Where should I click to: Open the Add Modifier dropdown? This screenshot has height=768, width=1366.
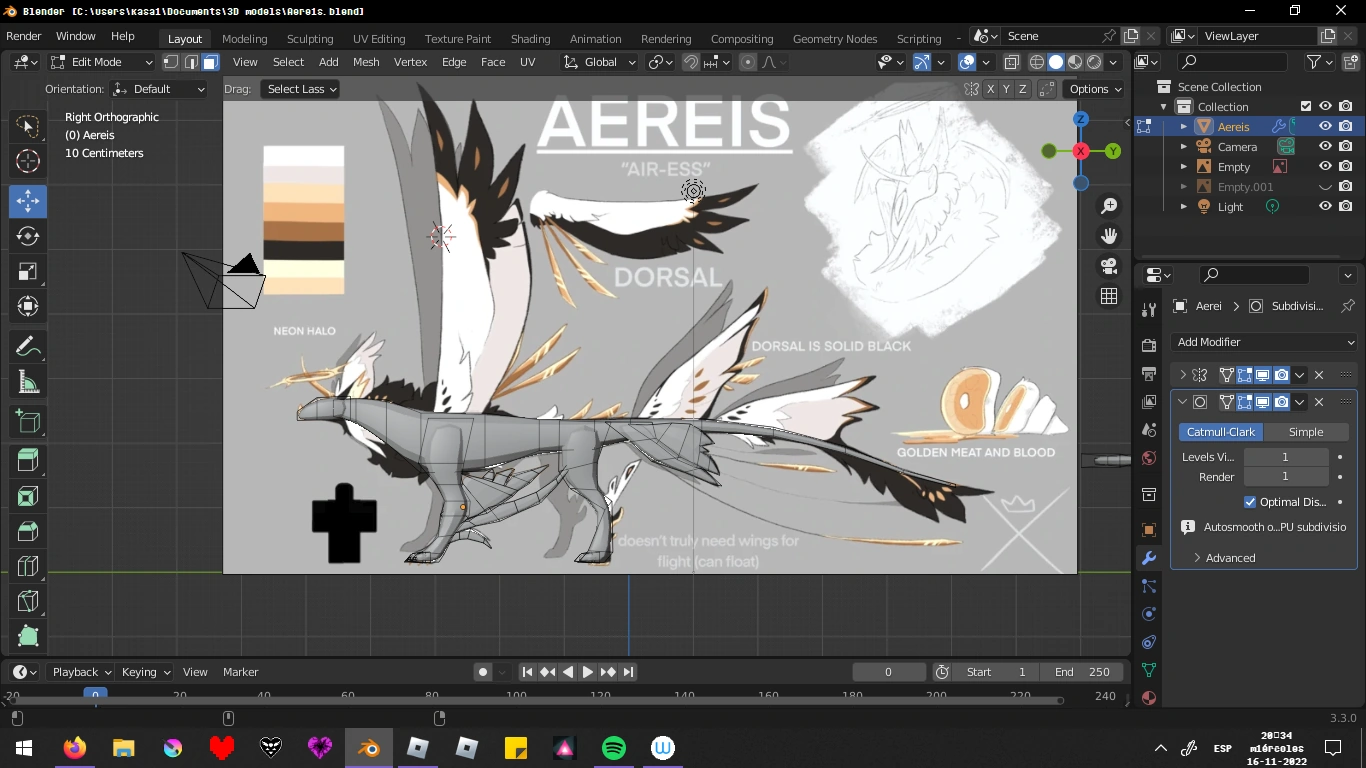(1263, 341)
